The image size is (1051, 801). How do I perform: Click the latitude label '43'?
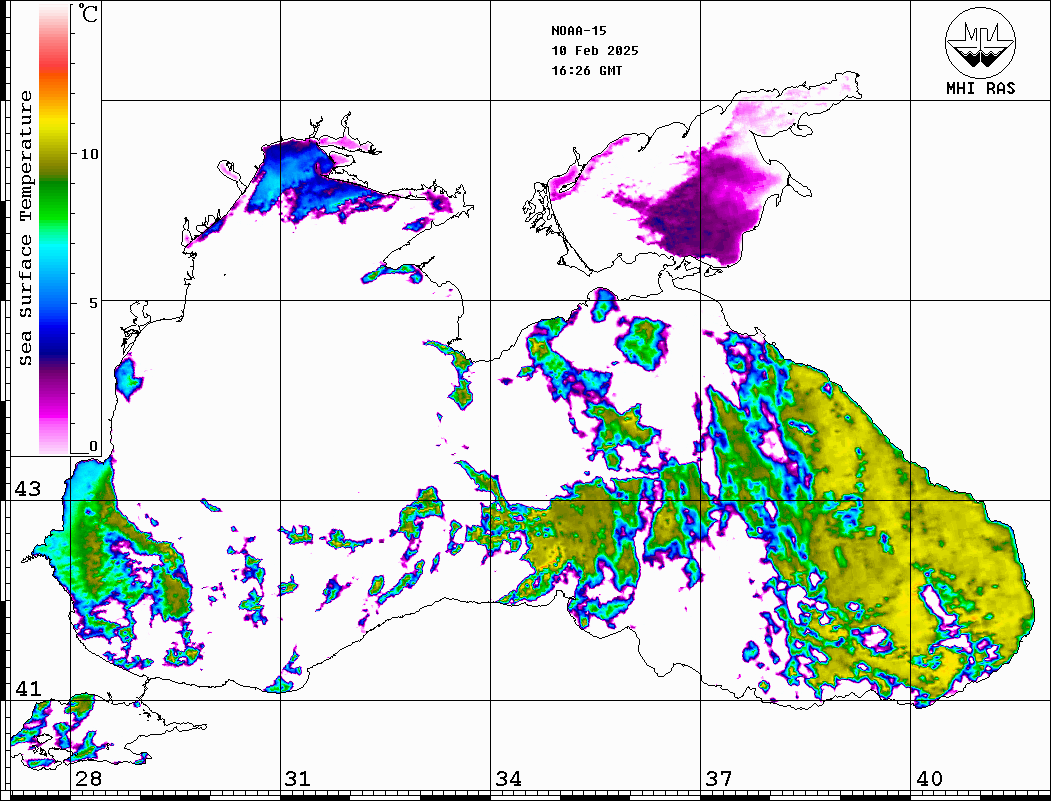pos(28,489)
